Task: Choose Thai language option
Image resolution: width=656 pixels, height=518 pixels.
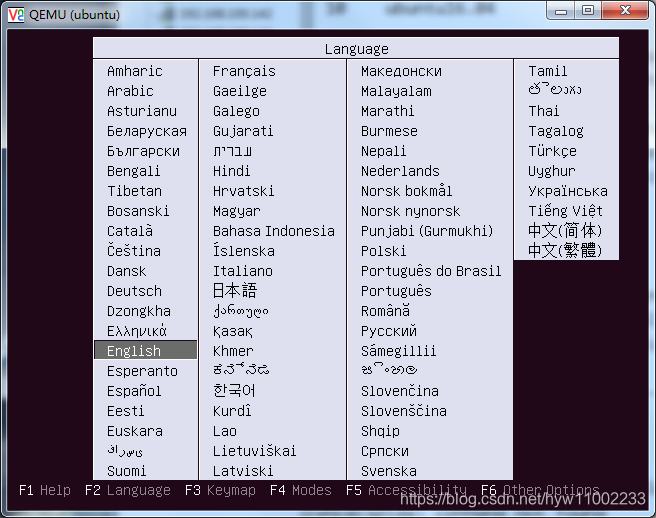Action: (x=543, y=111)
